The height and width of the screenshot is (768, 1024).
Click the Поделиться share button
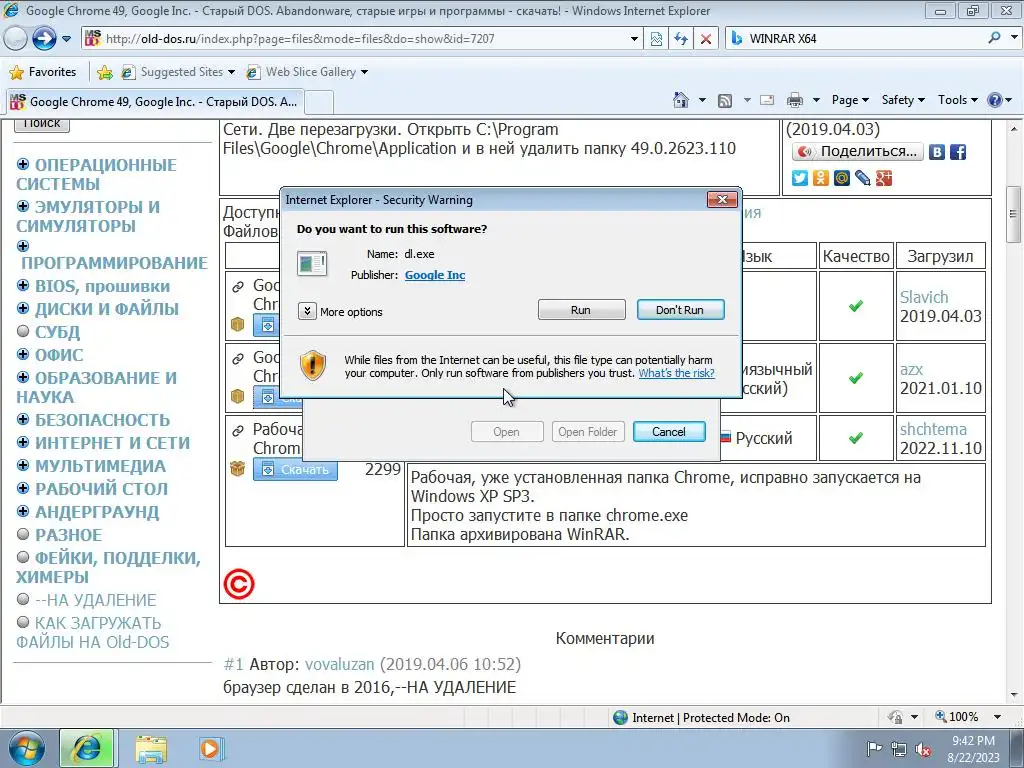pos(857,152)
